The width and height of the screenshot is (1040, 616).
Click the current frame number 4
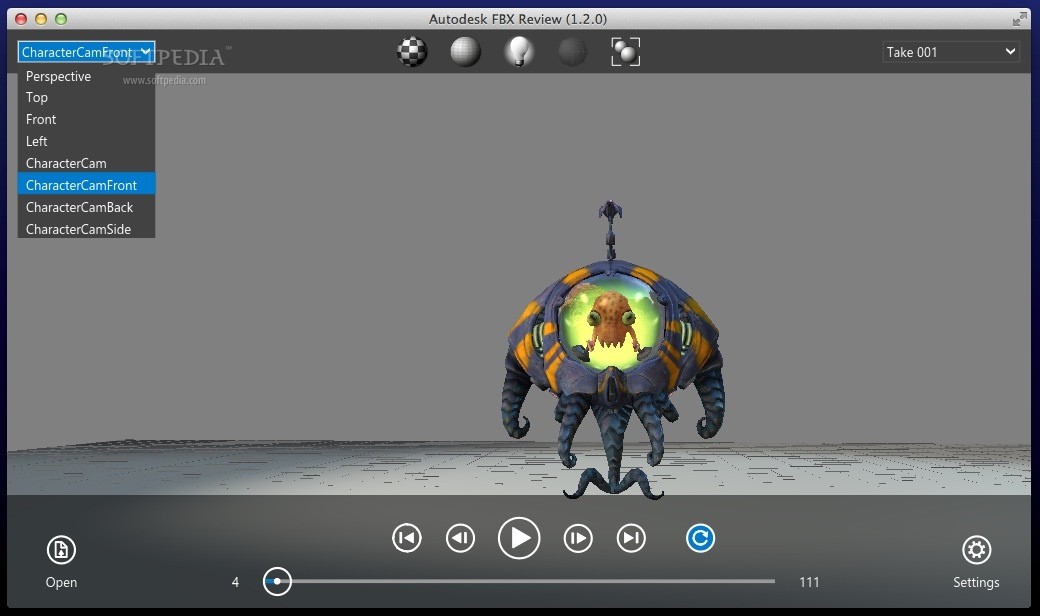pos(235,582)
